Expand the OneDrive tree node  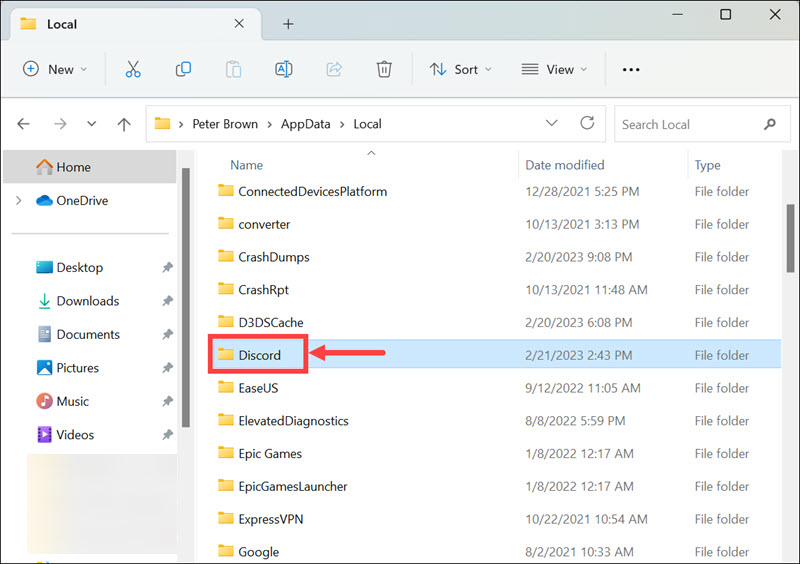19,200
